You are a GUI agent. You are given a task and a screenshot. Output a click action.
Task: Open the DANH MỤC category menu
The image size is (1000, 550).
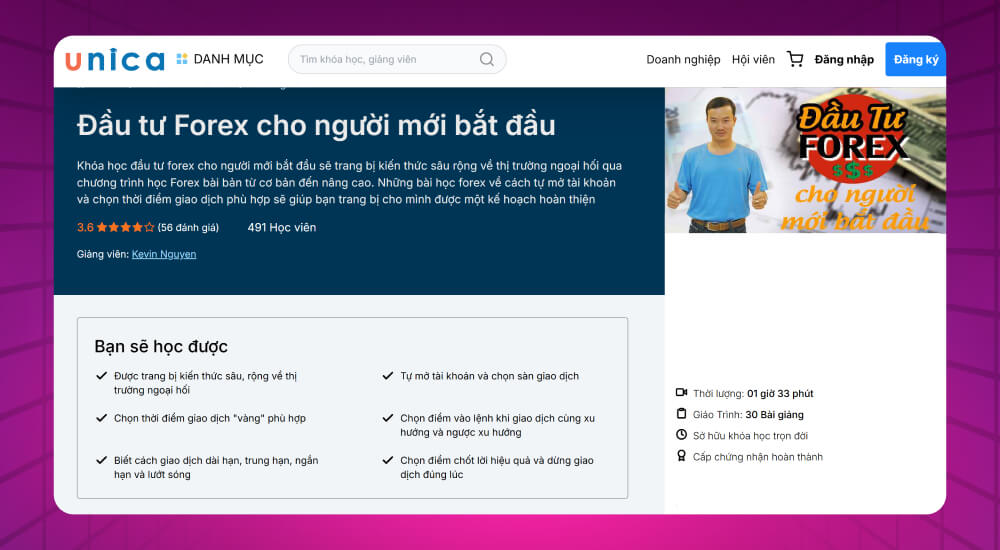pyautogui.click(x=219, y=59)
